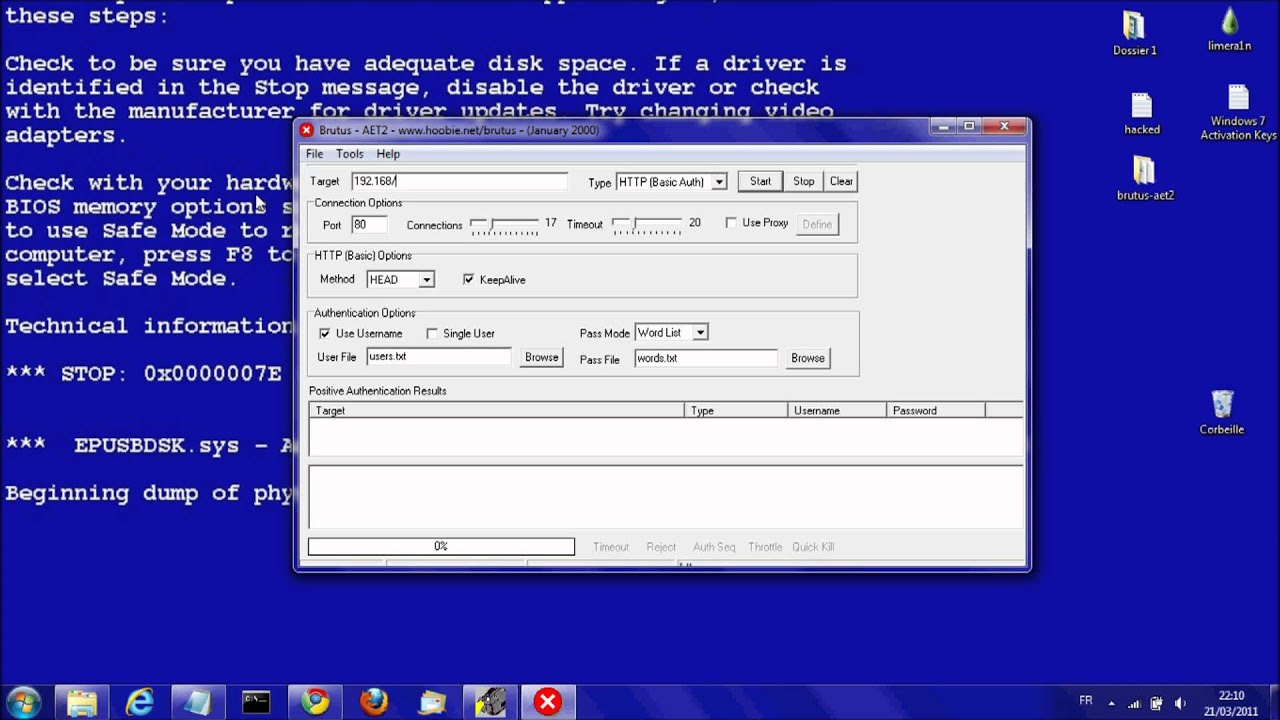
Task: Open the command prompt taskbar icon
Action: 256,702
